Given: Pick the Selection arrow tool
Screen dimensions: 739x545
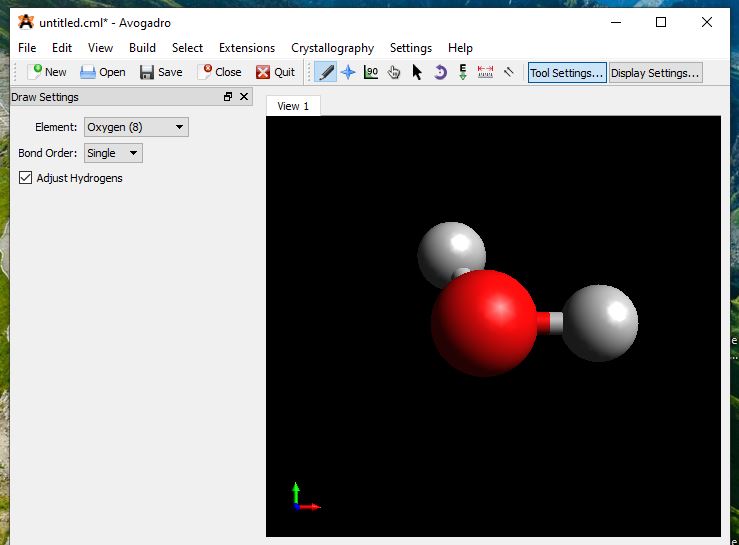Looking at the screenshot, I should (x=417, y=72).
